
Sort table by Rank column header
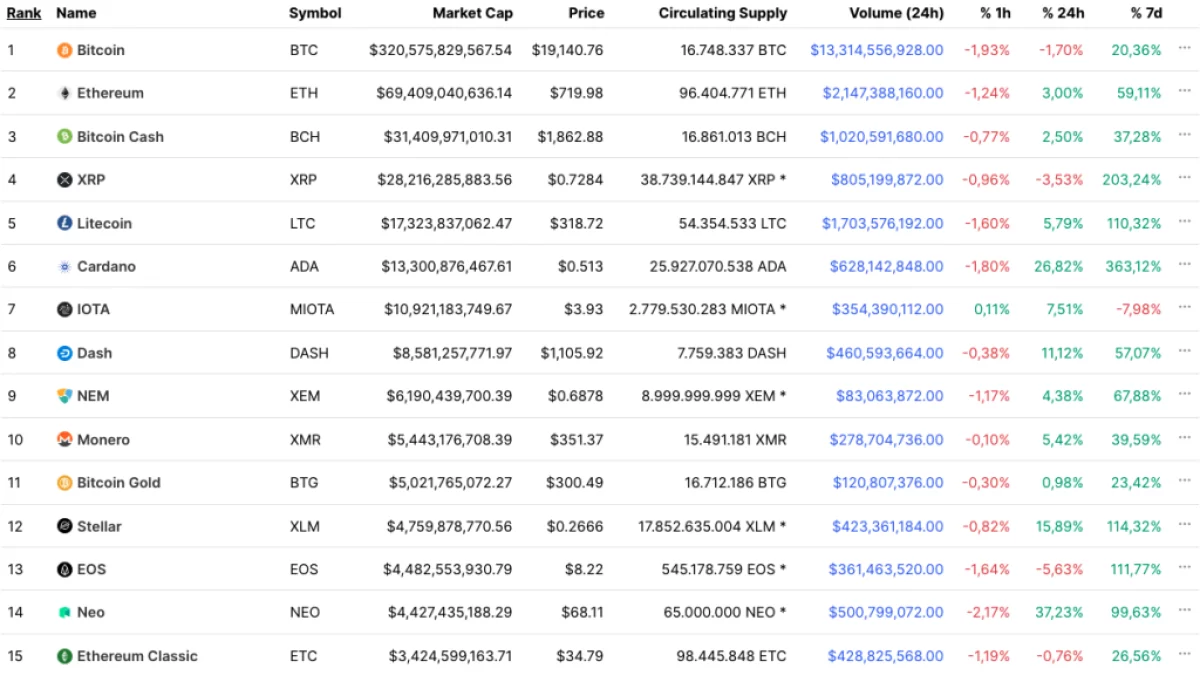click(24, 13)
